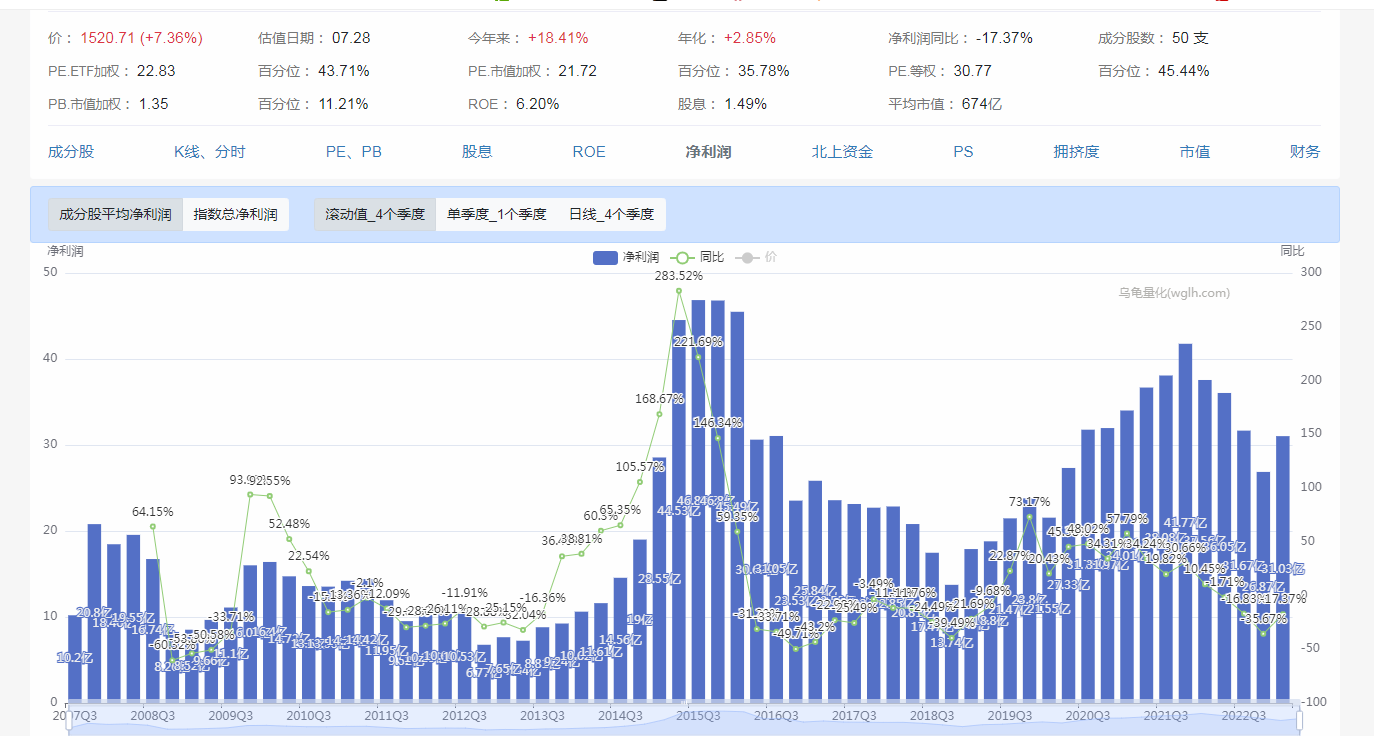Click the PE.市值加权 21.72 value

577,71
